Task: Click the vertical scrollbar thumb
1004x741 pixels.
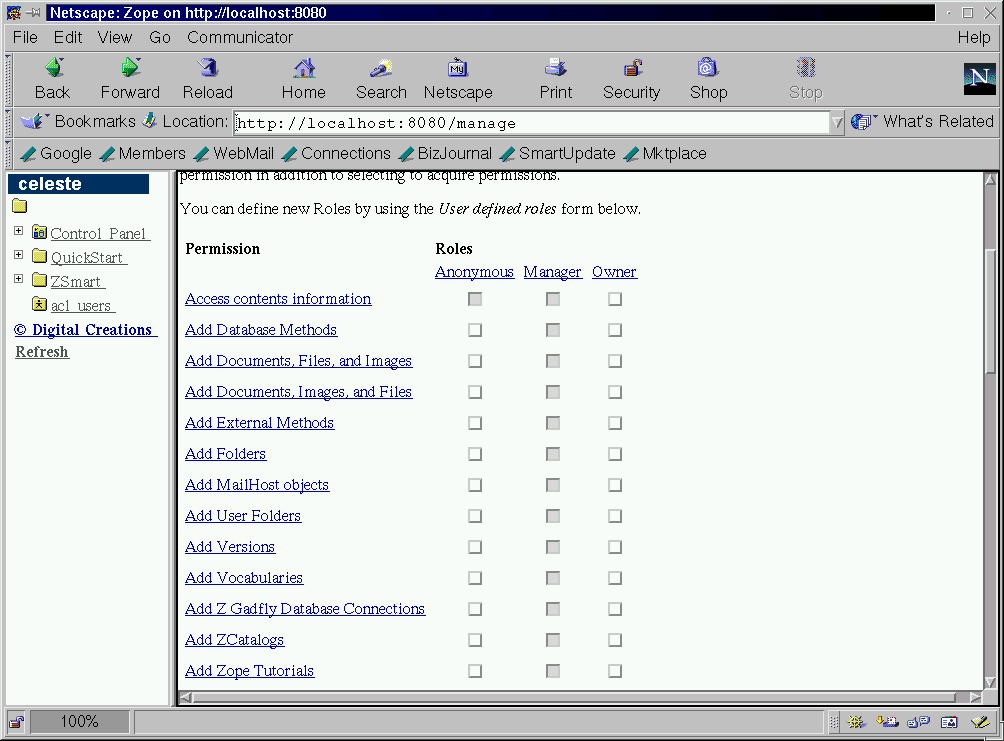Action: tap(990, 311)
